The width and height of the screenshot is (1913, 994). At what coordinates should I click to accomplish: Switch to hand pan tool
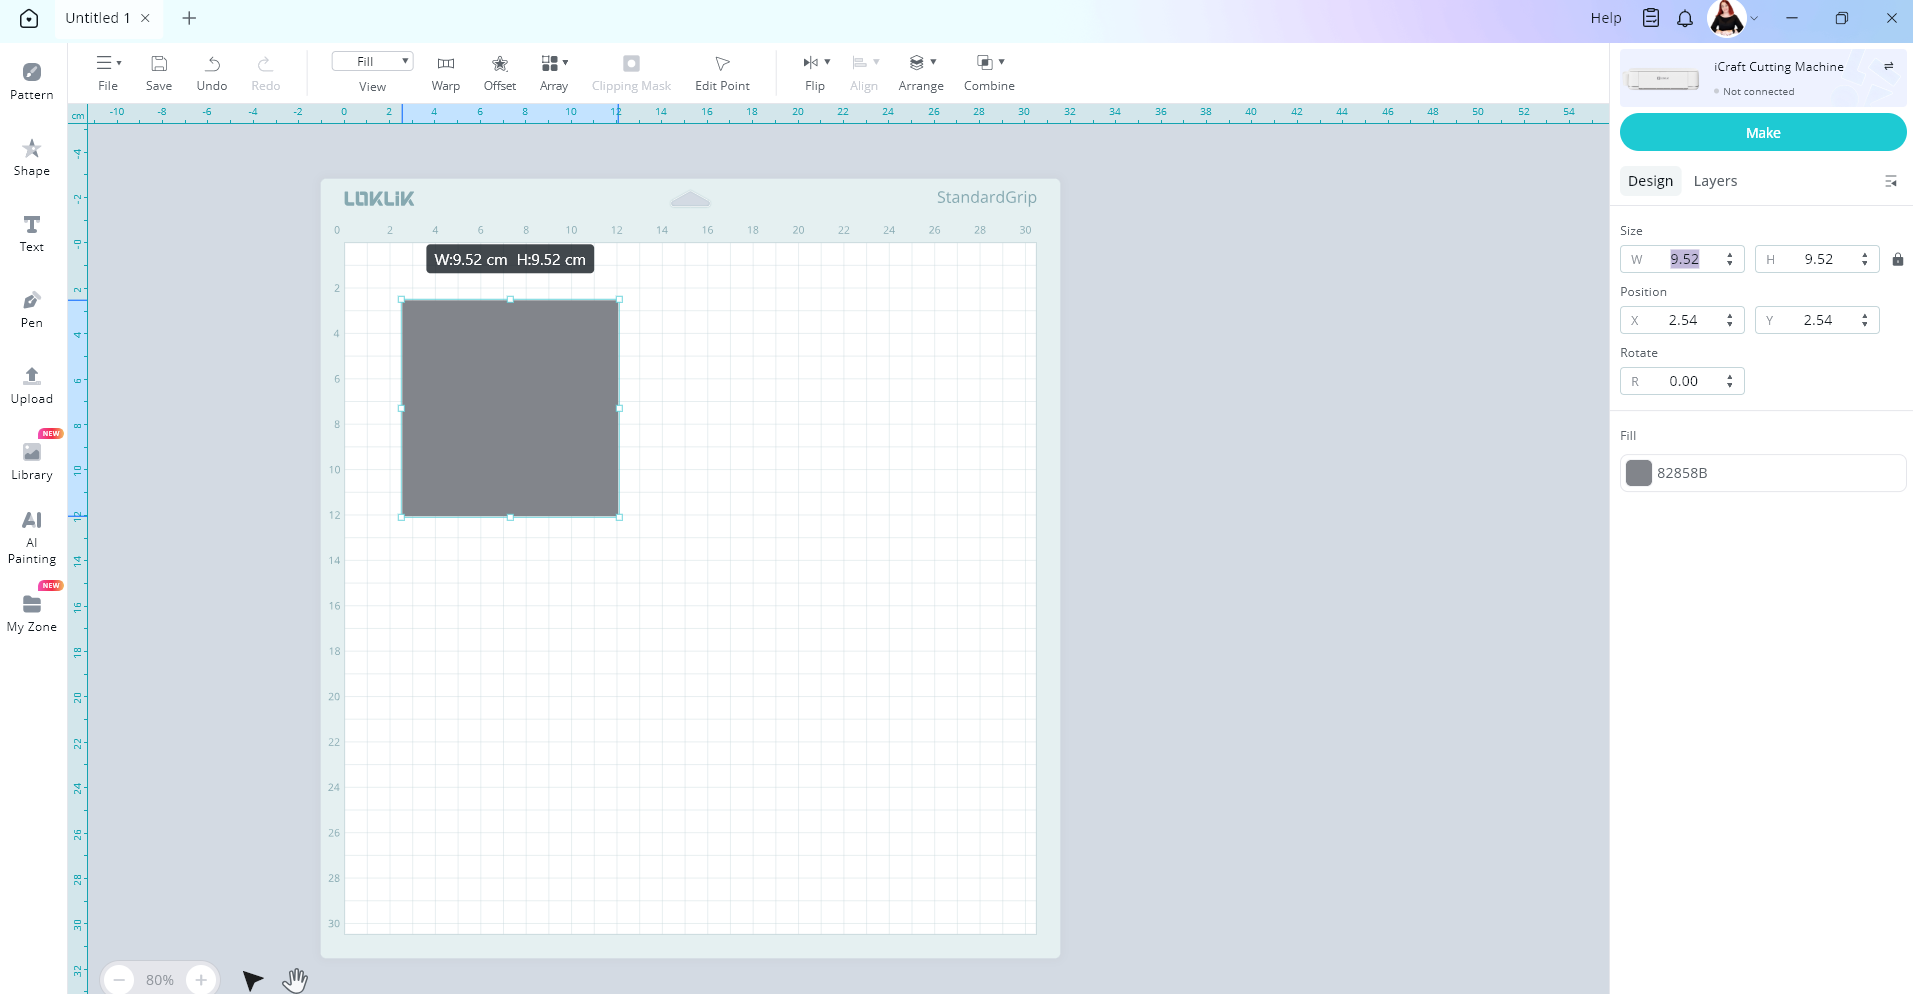coord(294,980)
